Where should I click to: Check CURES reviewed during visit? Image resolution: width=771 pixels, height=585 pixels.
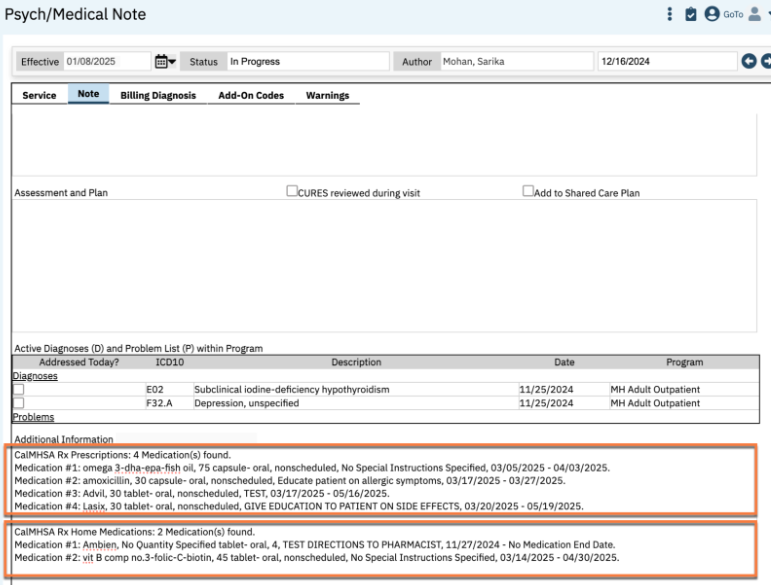pyautogui.click(x=292, y=191)
